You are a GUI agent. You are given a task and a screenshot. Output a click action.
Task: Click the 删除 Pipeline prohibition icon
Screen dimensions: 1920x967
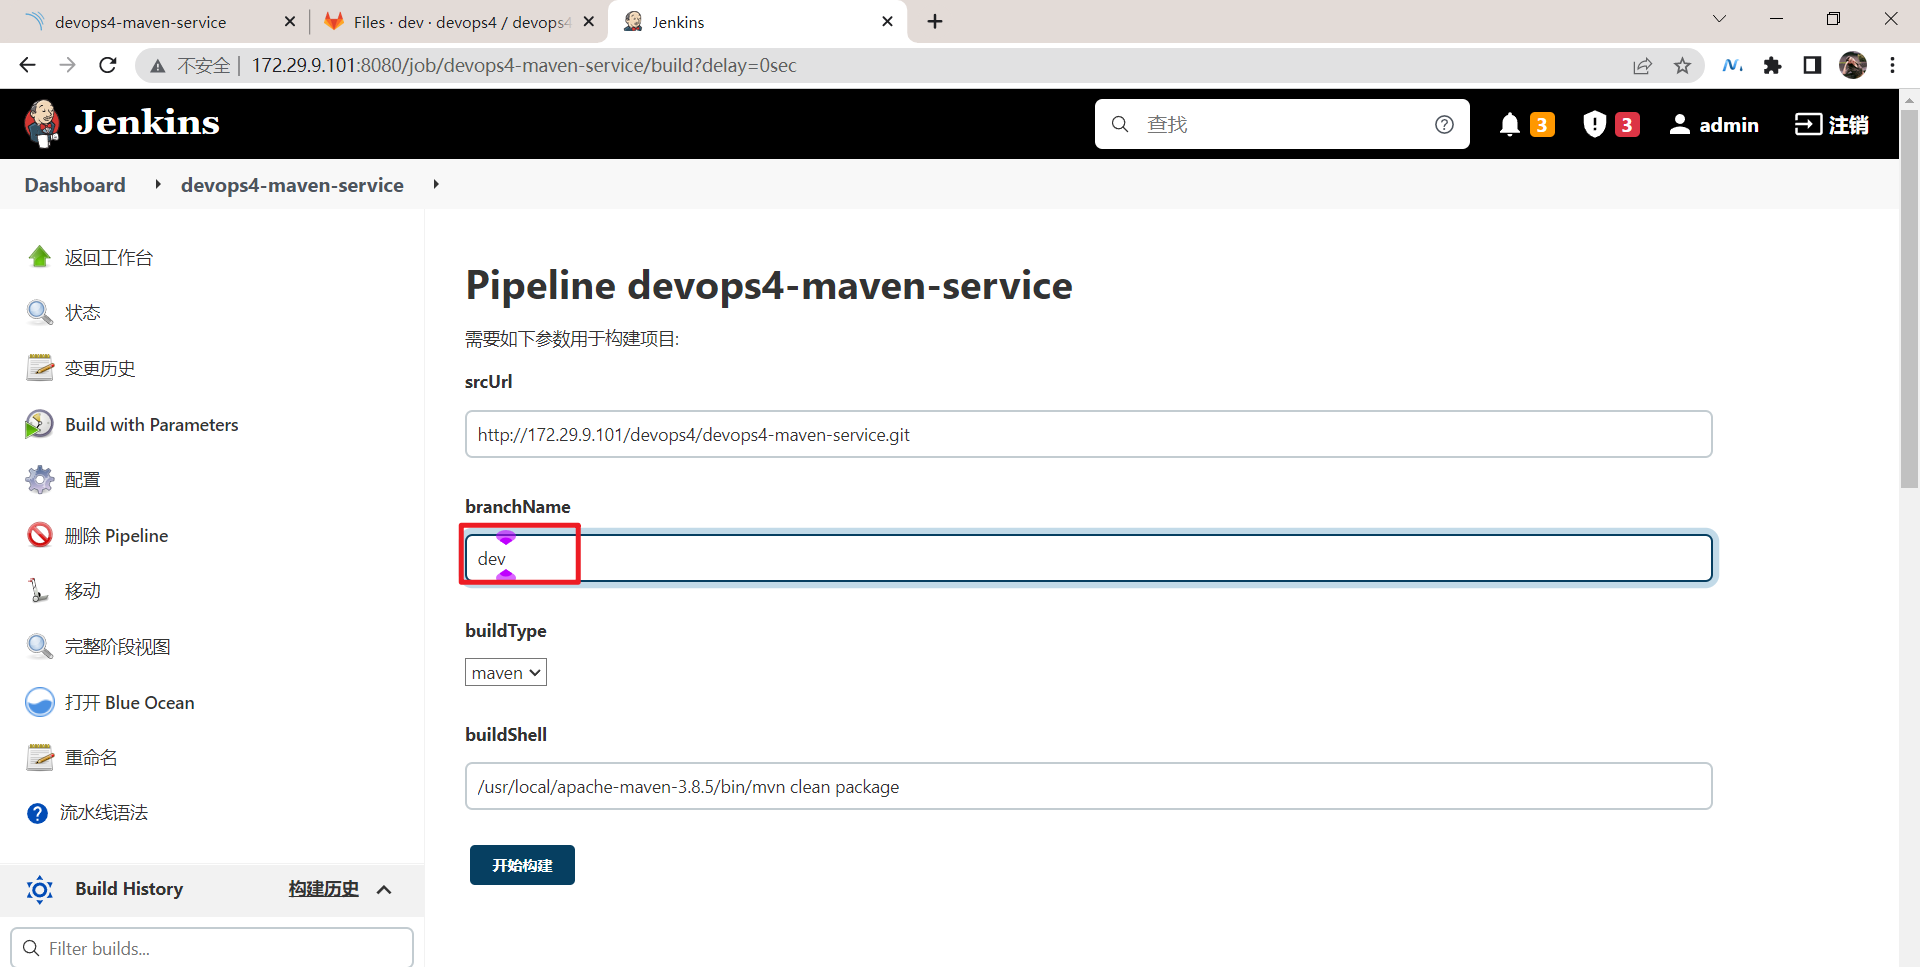point(40,535)
